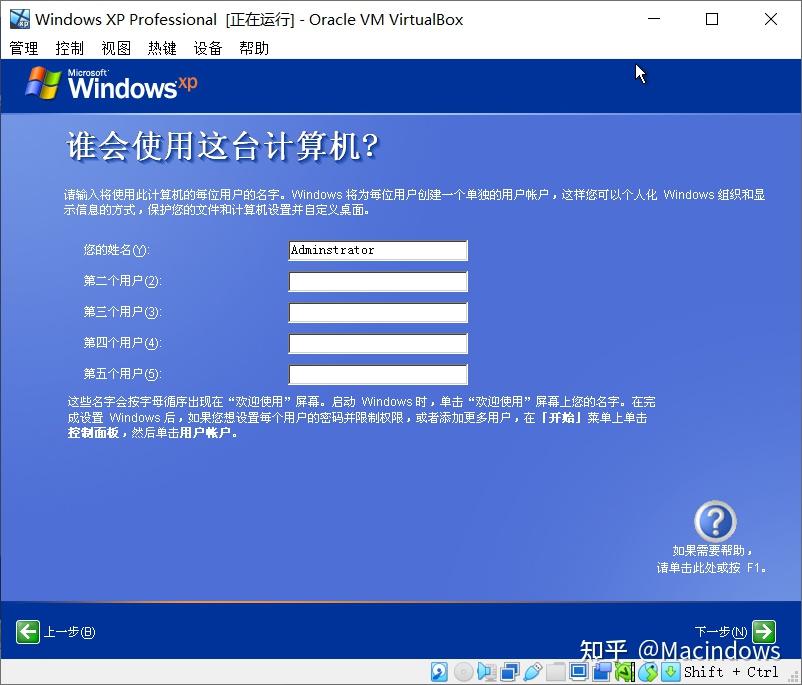Click the 第五个用户 text field
This screenshot has width=802, height=685.
tap(377, 375)
